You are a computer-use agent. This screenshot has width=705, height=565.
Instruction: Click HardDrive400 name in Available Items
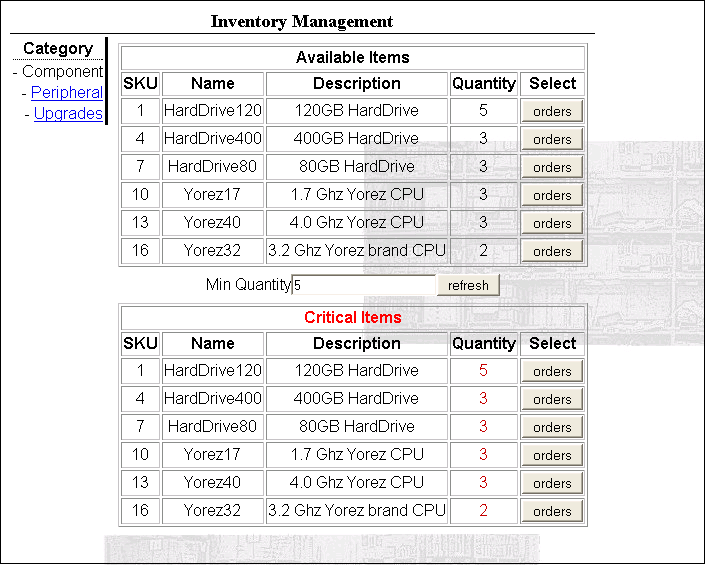tap(213, 138)
